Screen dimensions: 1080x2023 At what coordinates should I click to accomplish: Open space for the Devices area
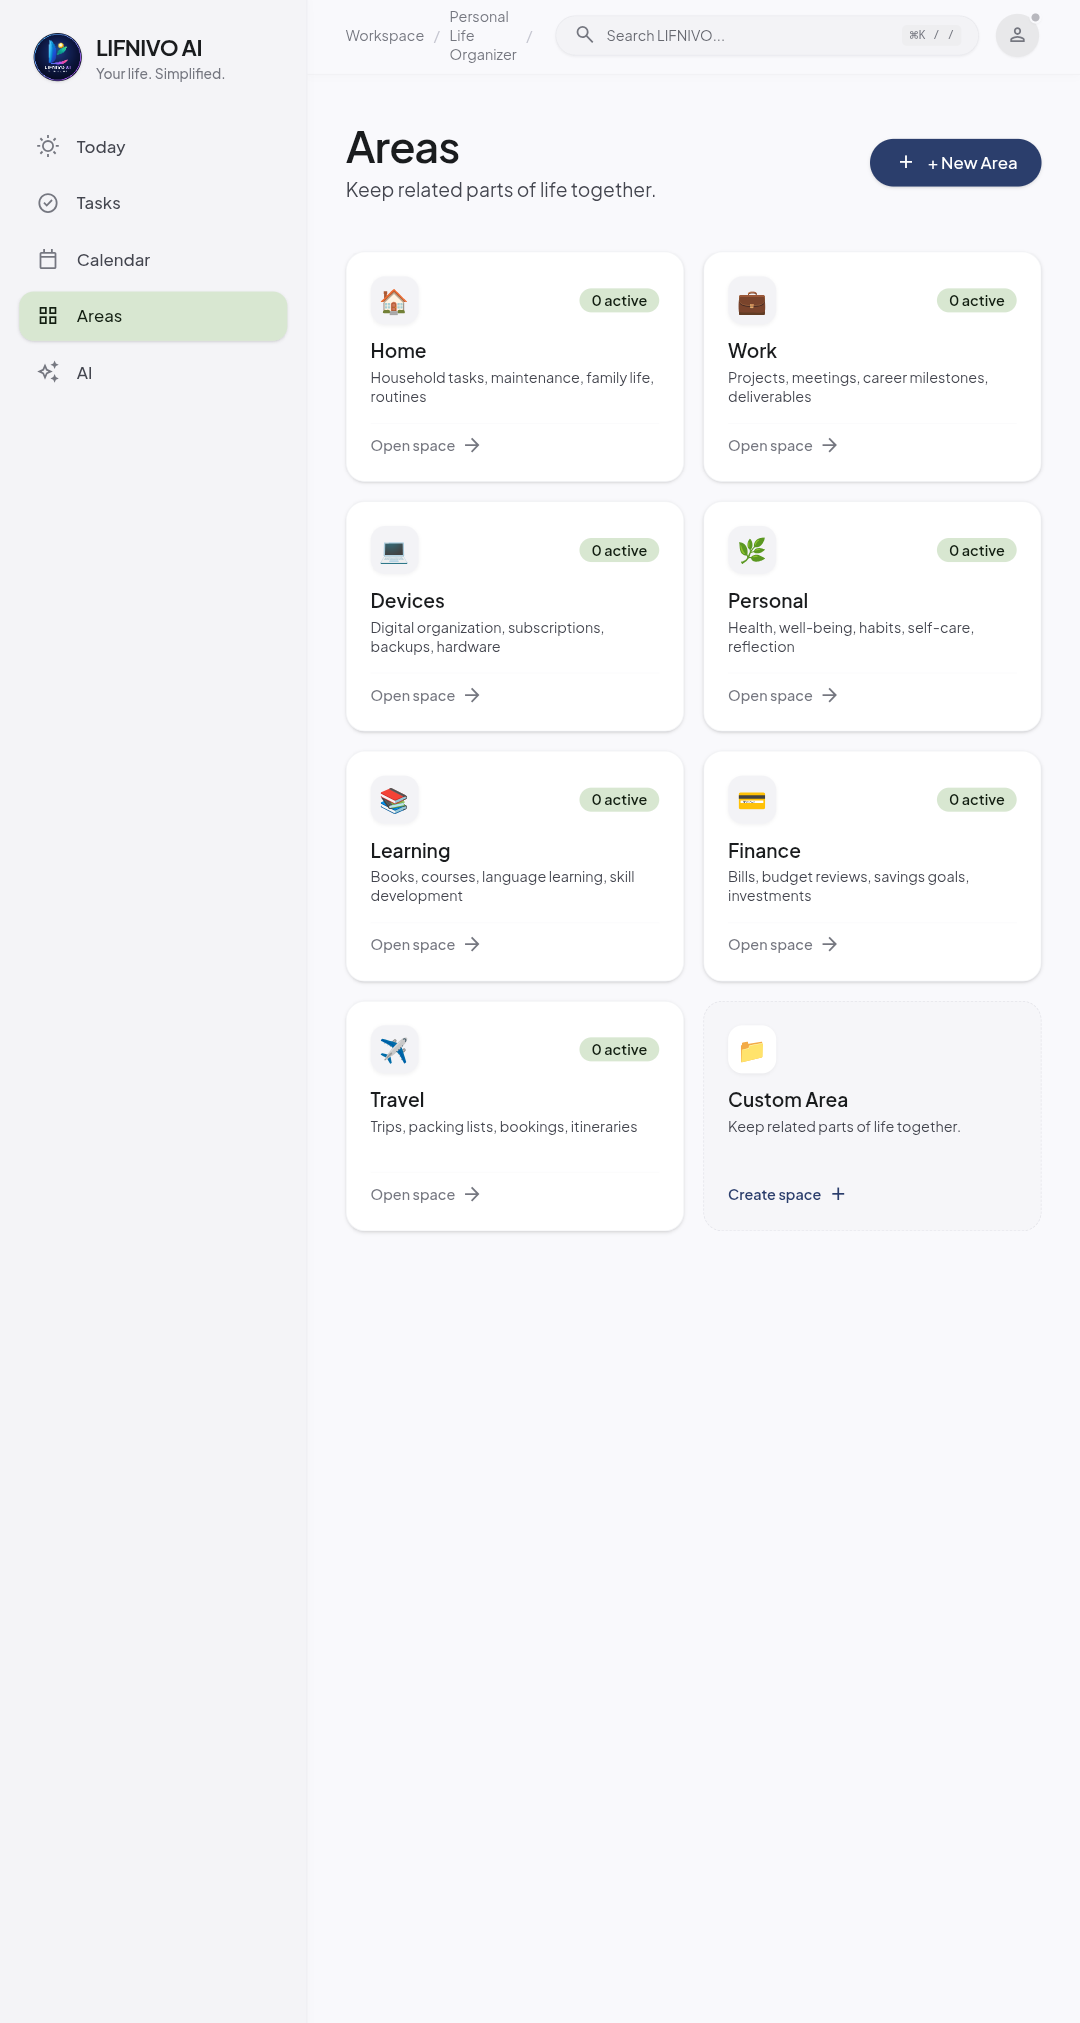coord(425,696)
